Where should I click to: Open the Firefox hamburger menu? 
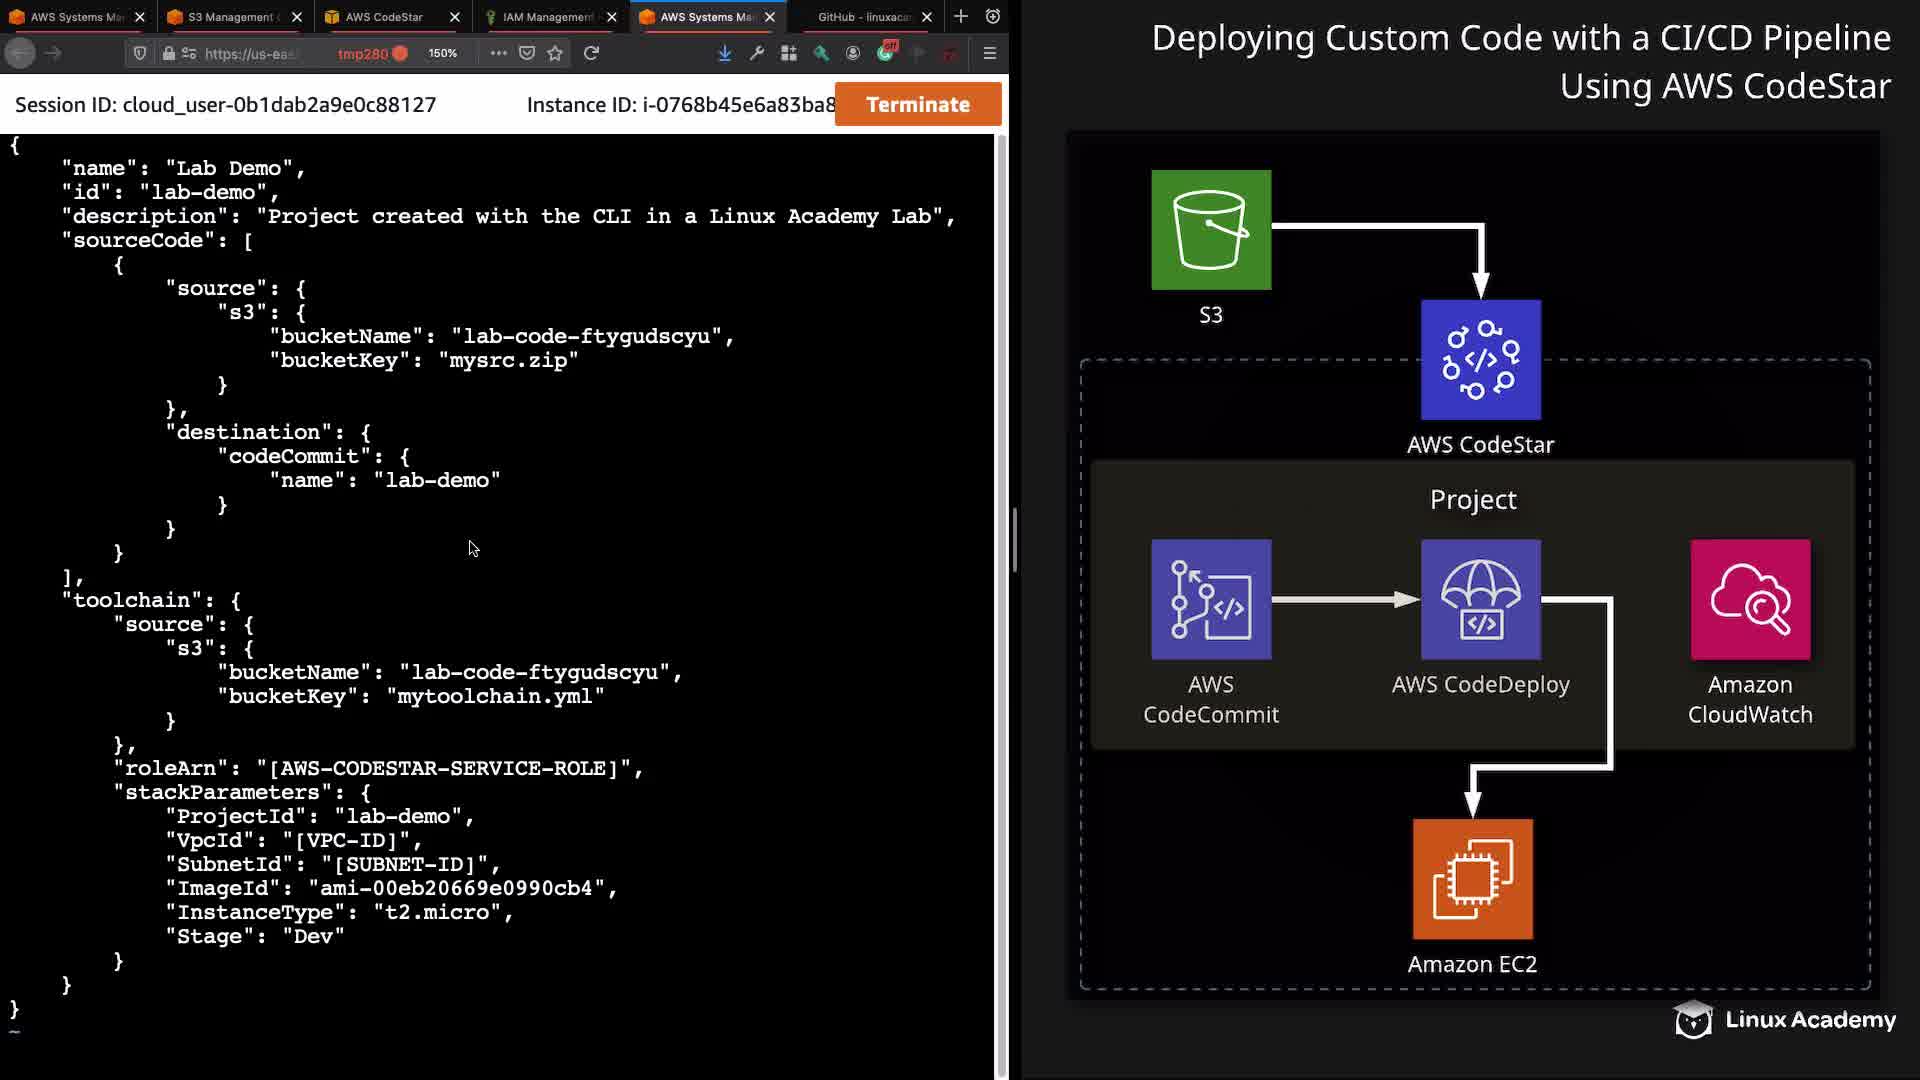(x=989, y=53)
